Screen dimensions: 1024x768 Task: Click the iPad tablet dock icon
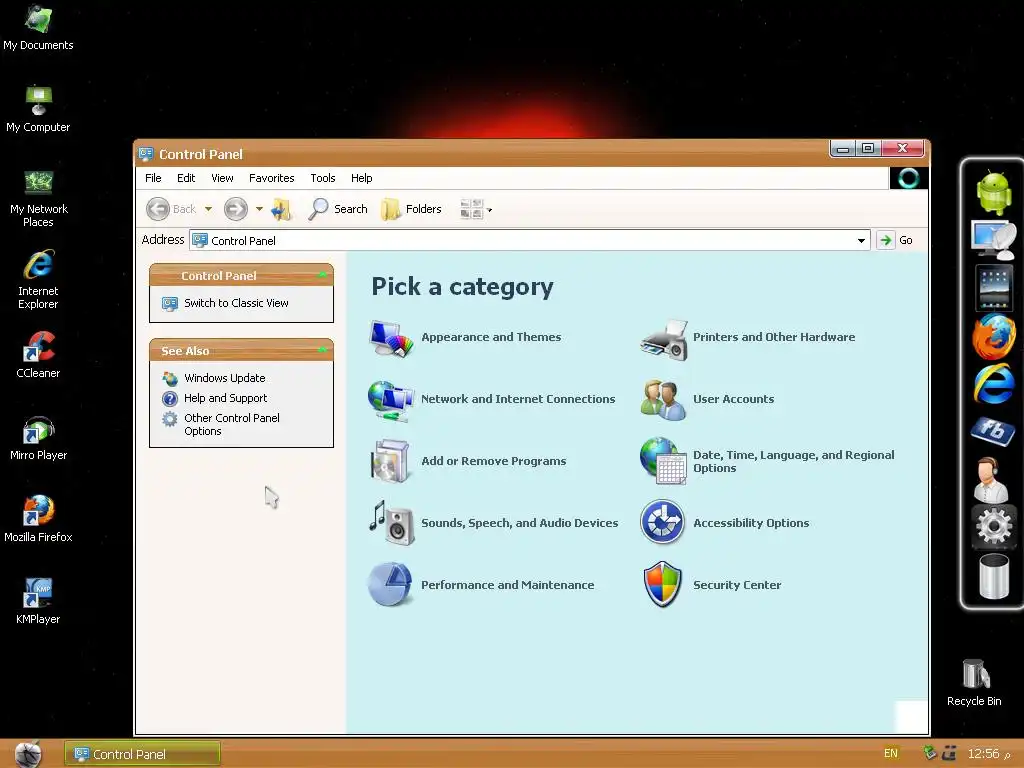coord(993,287)
